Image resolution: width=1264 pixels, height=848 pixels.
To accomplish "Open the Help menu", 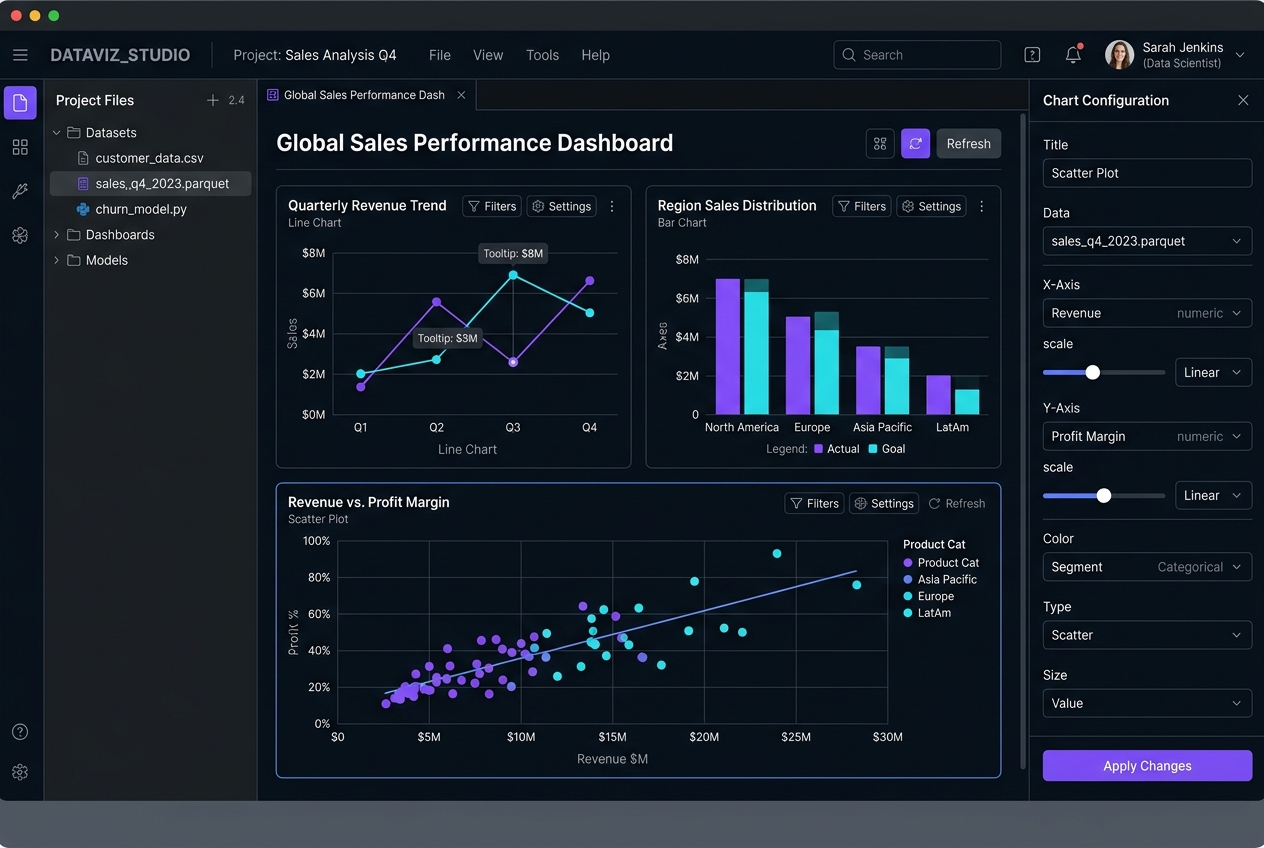I will click(x=595, y=55).
